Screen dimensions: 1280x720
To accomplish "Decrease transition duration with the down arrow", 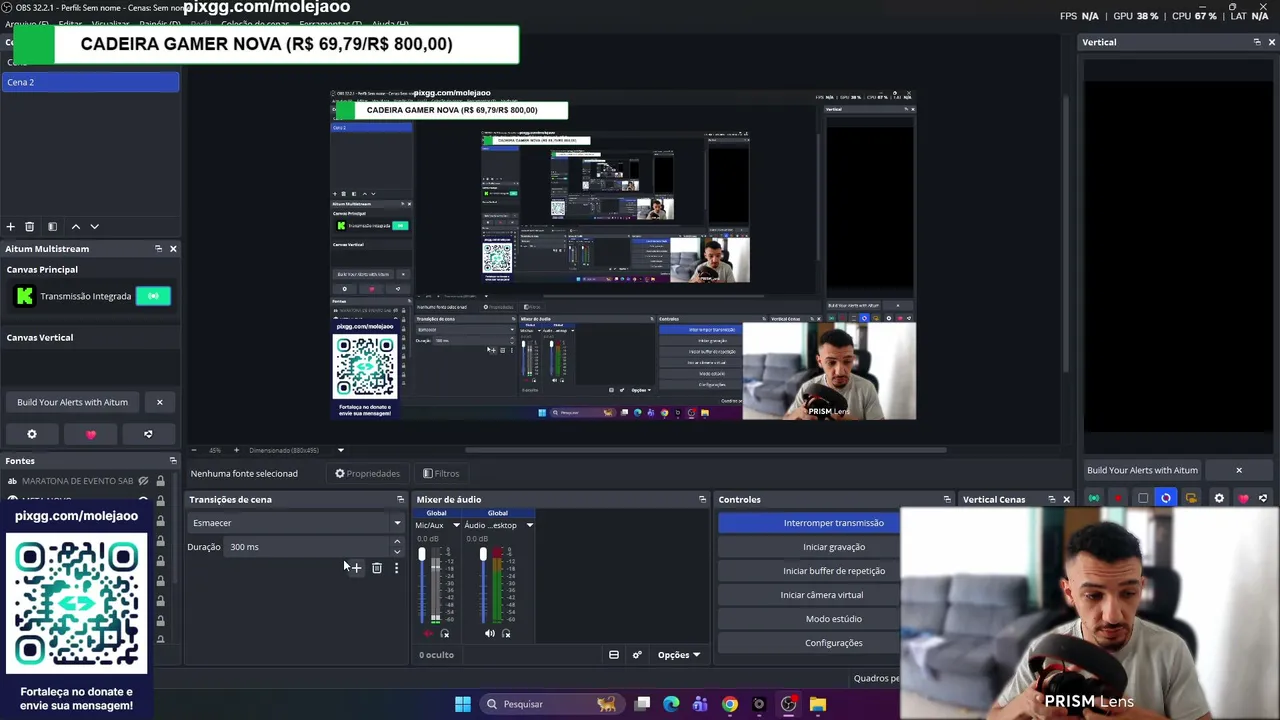I will point(397,552).
